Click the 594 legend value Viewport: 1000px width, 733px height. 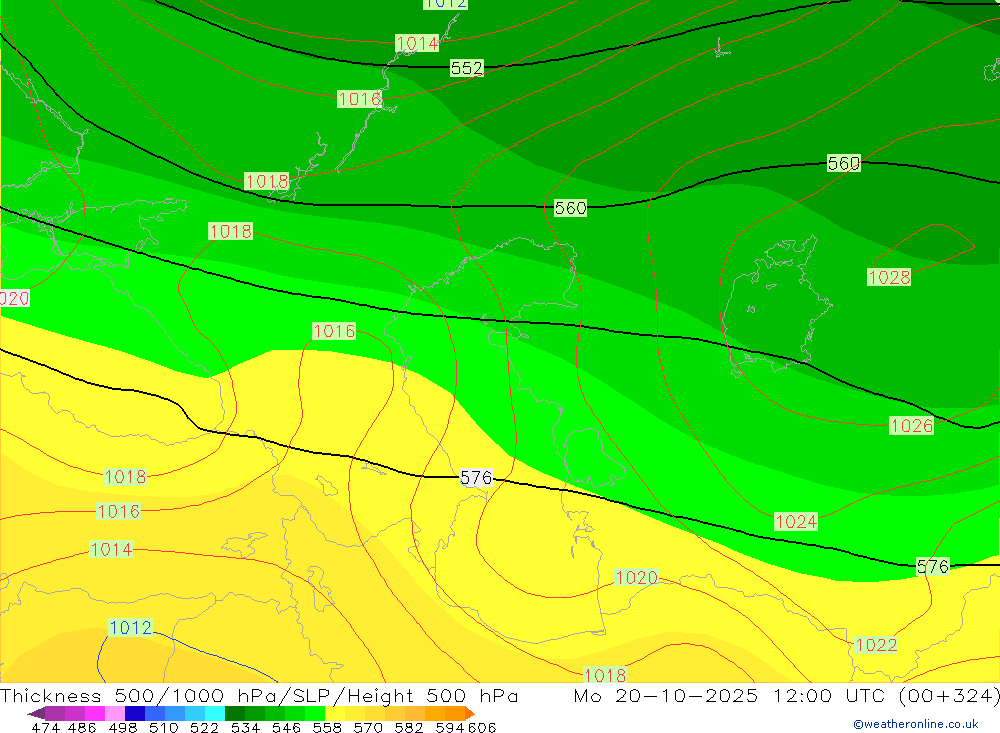coord(450,727)
